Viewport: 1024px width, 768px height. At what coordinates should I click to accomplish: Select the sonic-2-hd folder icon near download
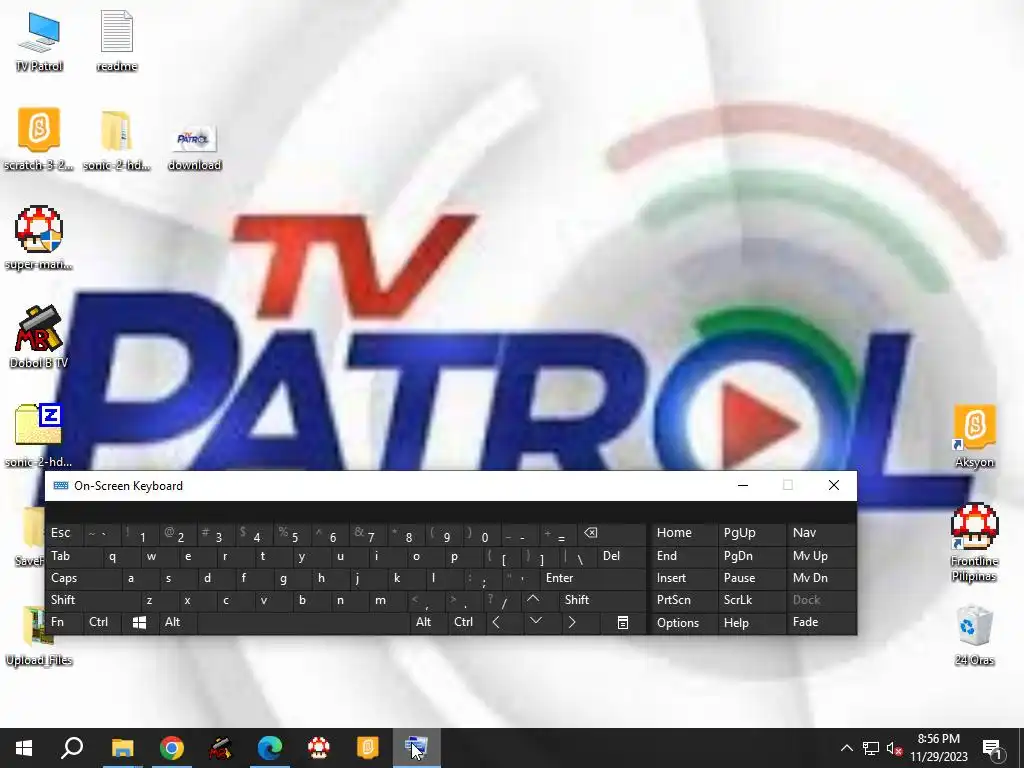point(117,139)
